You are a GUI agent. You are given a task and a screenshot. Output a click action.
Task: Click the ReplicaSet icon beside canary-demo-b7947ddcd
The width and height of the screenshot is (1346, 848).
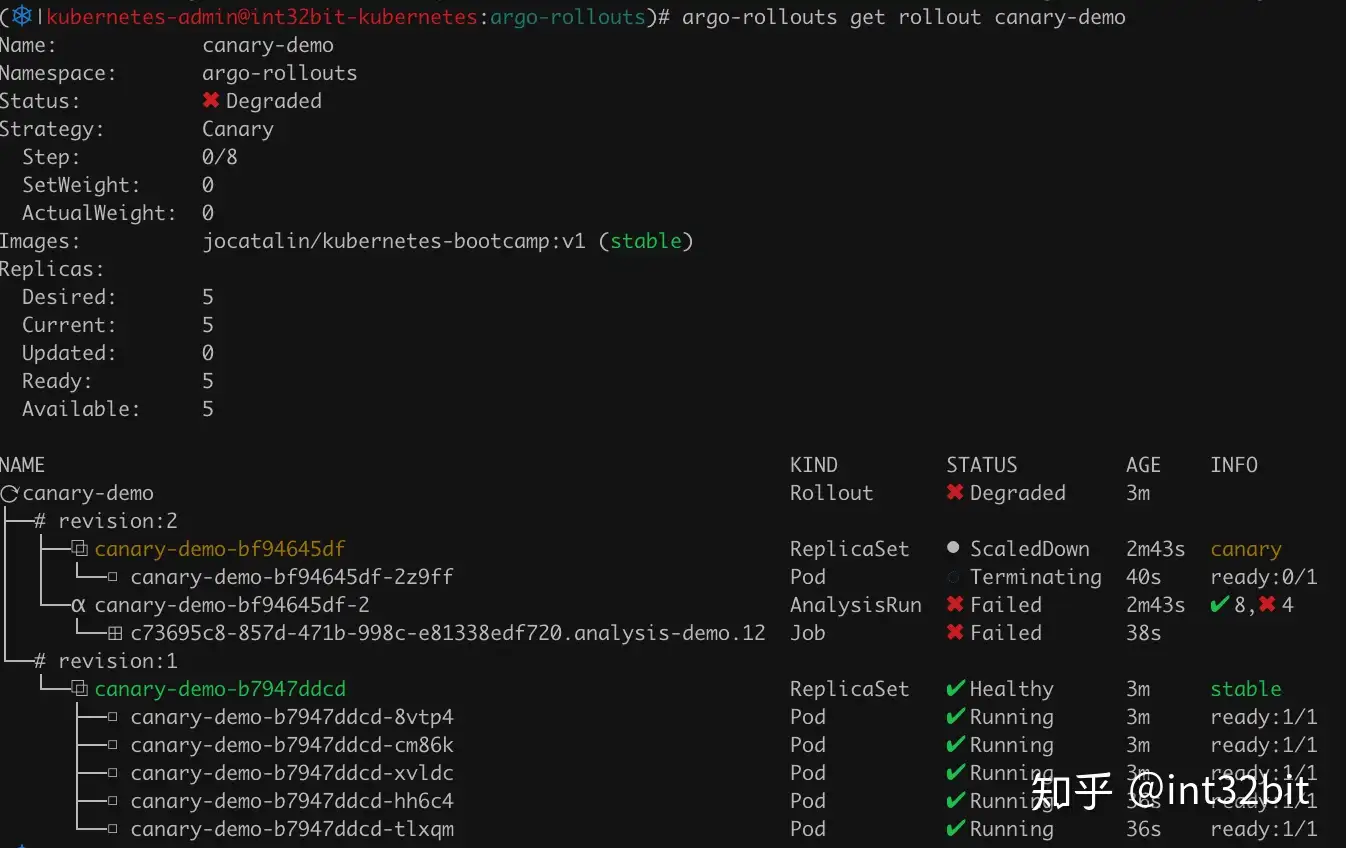click(x=80, y=689)
